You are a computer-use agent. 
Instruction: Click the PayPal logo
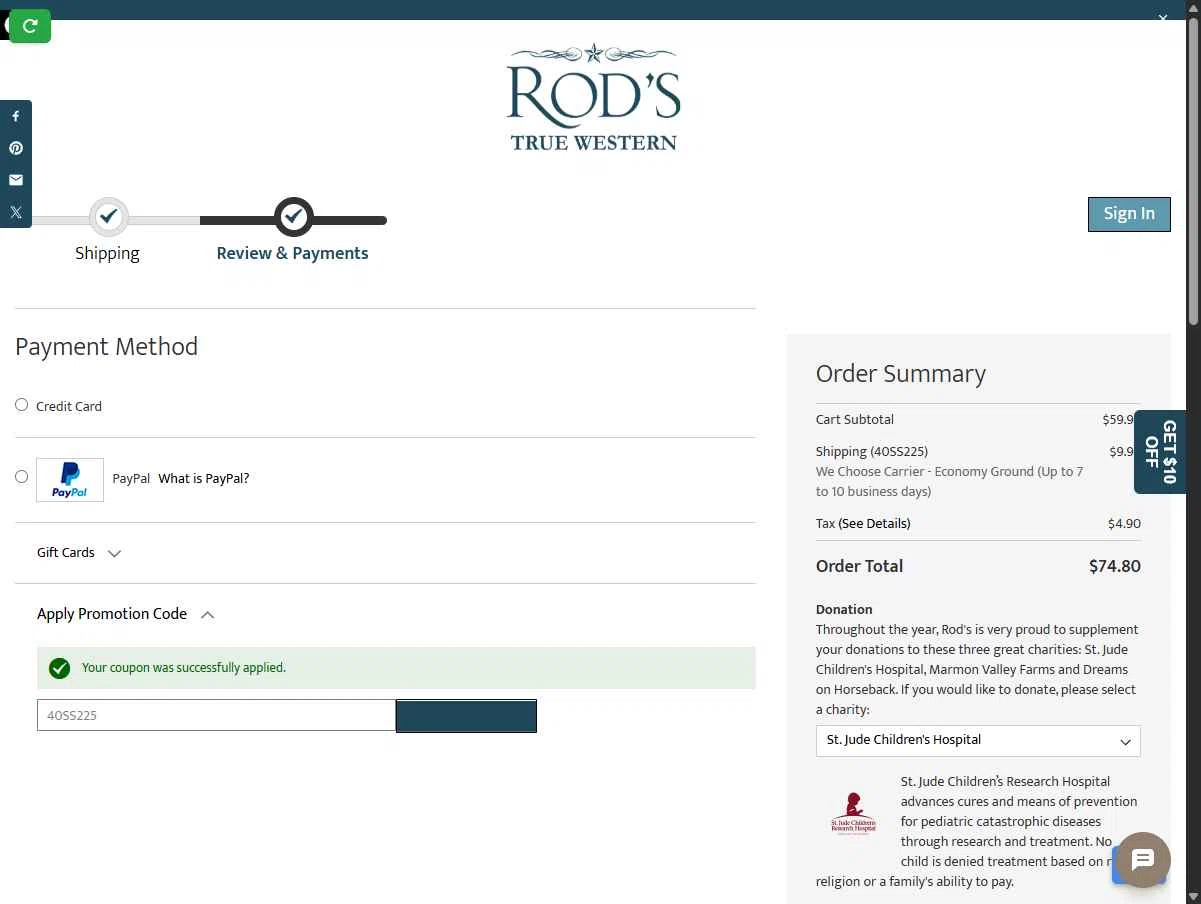(x=70, y=480)
